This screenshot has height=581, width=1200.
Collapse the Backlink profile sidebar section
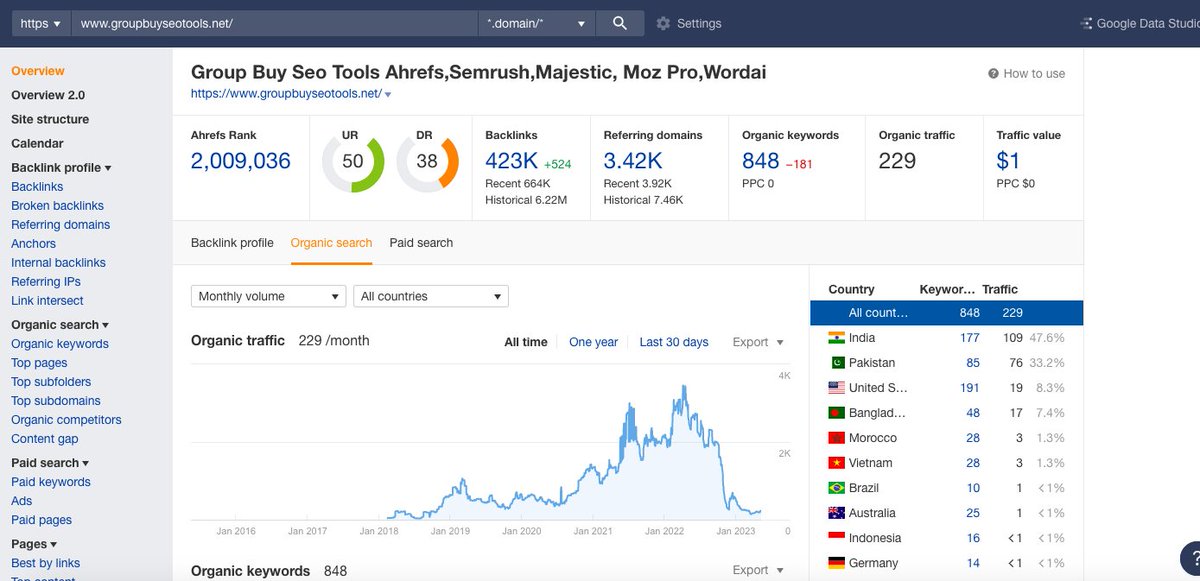(x=61, y=168)
